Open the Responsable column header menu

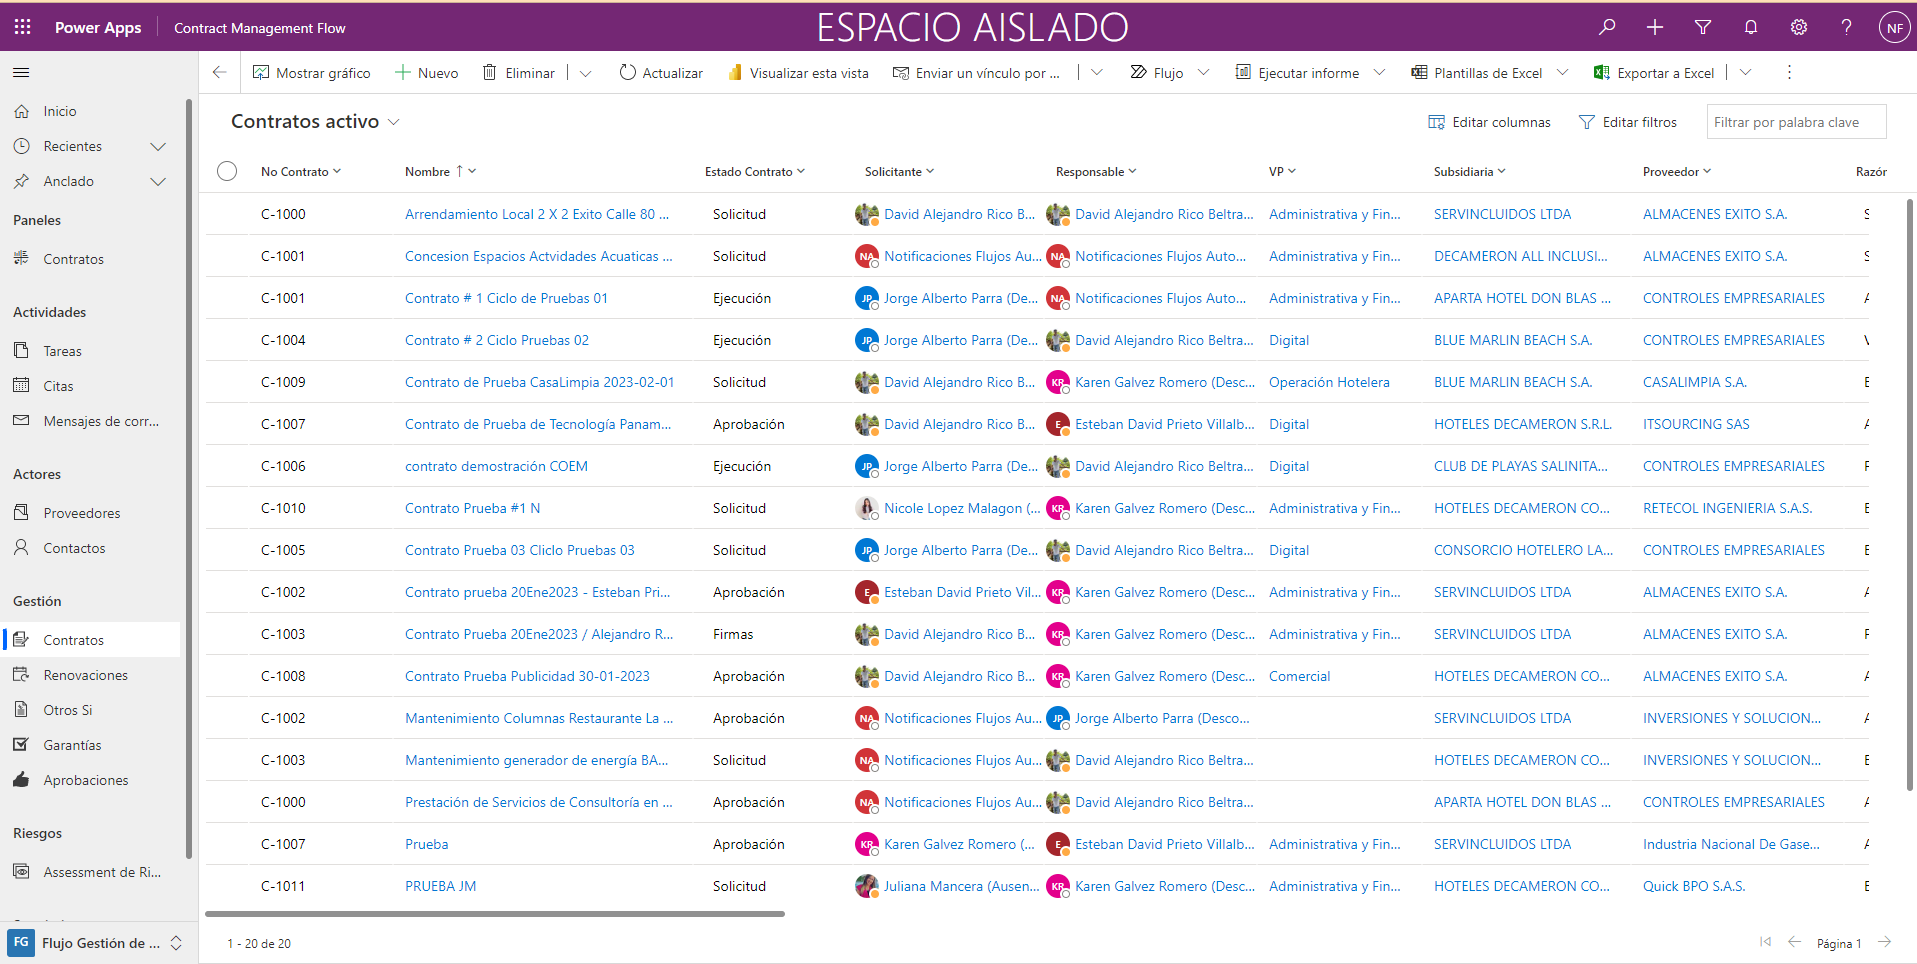point(1096,172)
